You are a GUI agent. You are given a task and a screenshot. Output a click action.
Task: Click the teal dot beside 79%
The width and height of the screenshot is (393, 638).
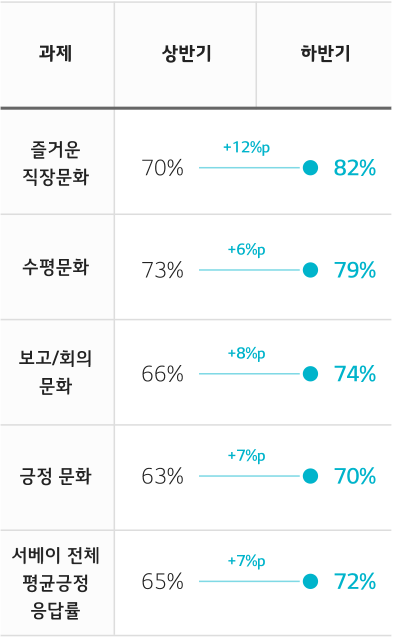click(x=310, y=270)
